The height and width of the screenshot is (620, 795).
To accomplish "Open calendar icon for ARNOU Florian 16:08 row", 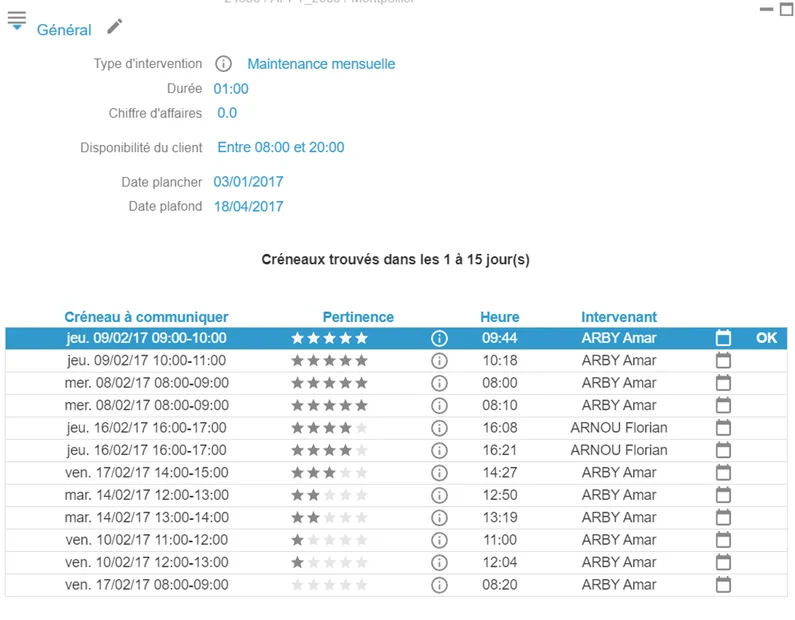I will 723,428.
